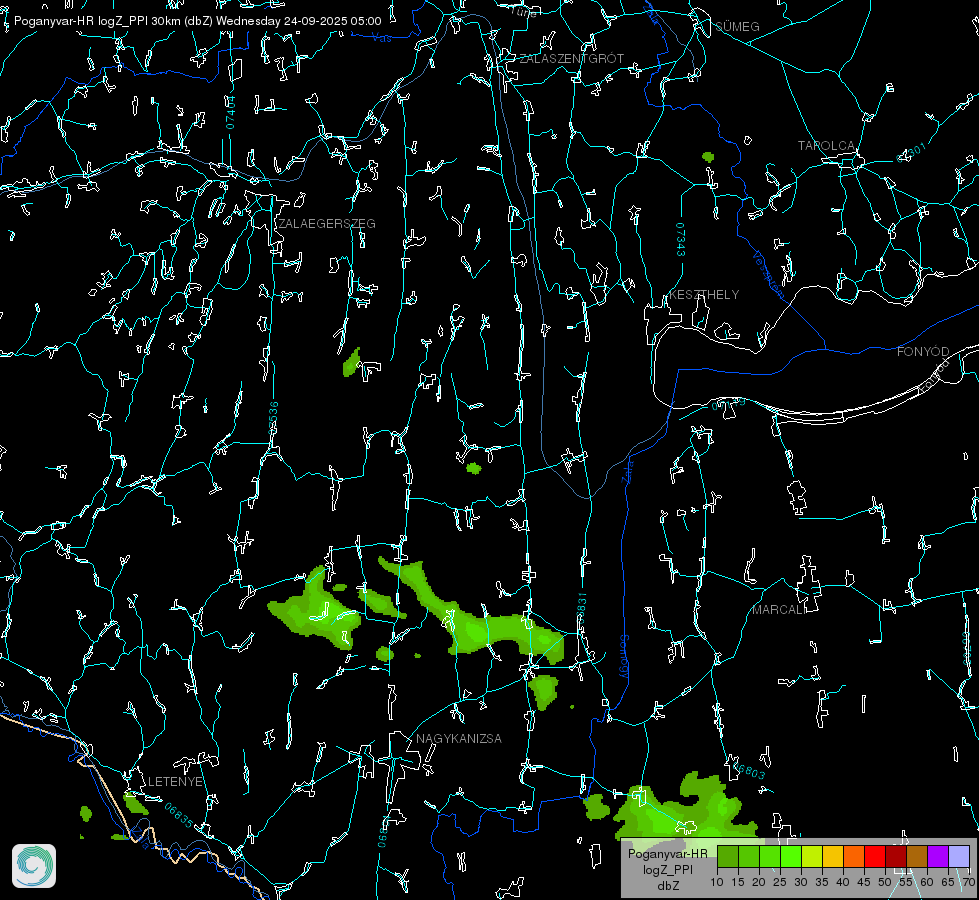The width and height of the screenshot is (979, 900).
Task: Click the blue Zala county label
Action: point(627,471)
